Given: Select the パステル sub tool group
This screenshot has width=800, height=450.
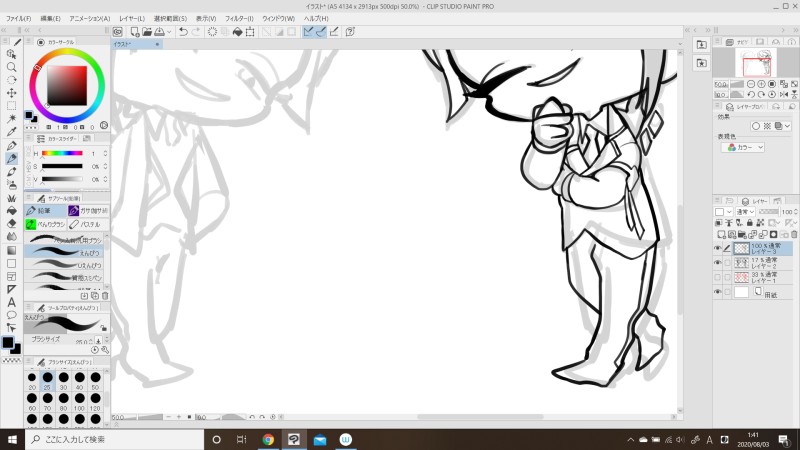Looking at the screenshot, I should pos(88,224).
